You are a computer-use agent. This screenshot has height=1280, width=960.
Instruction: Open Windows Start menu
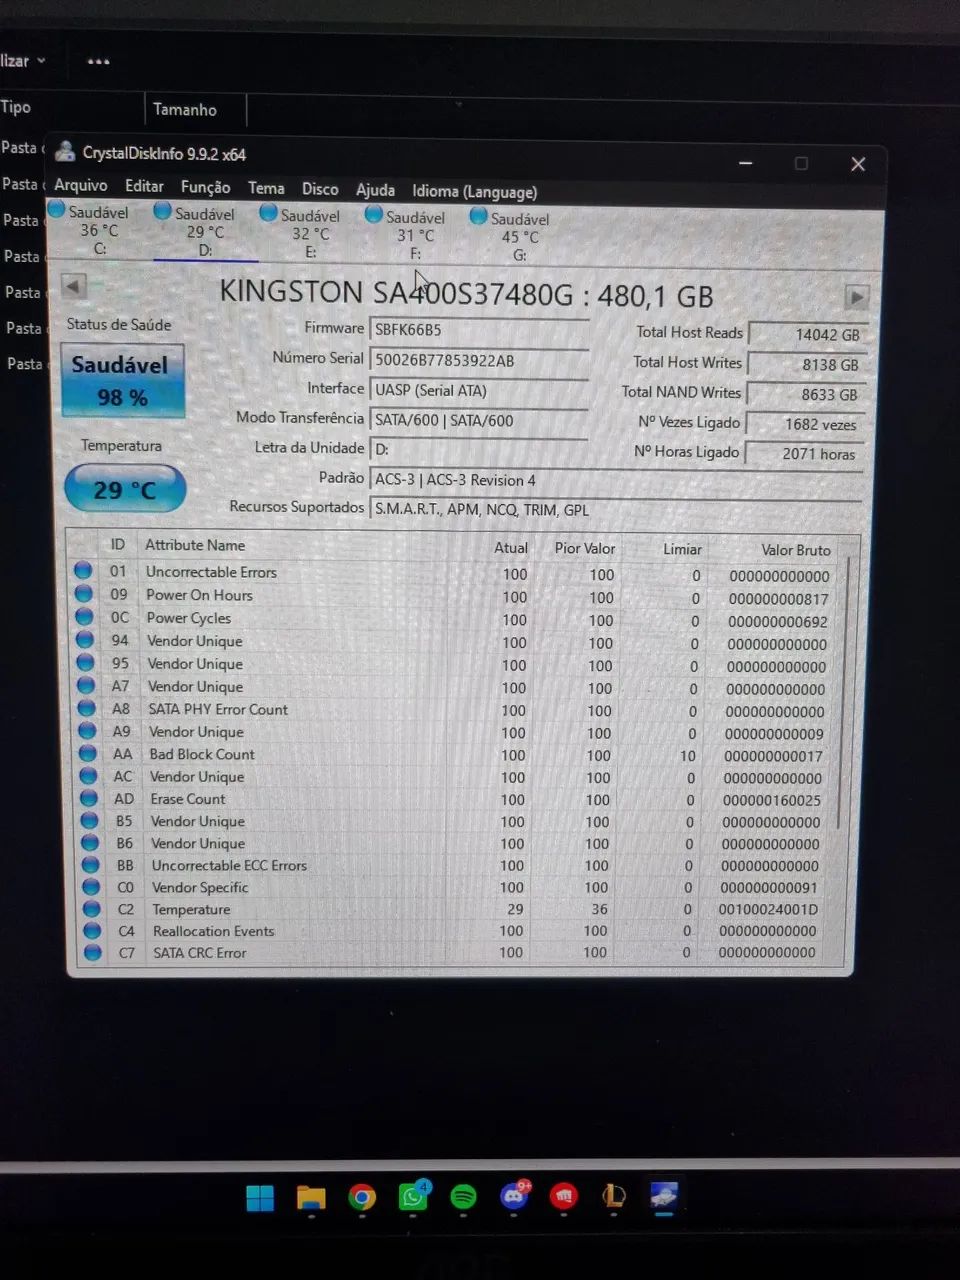point(260,1197)
